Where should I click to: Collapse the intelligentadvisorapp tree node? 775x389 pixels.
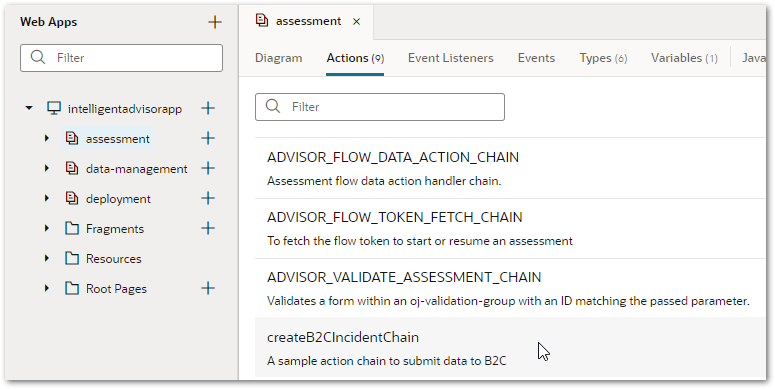pyautogui.click(x=29, y=108)
